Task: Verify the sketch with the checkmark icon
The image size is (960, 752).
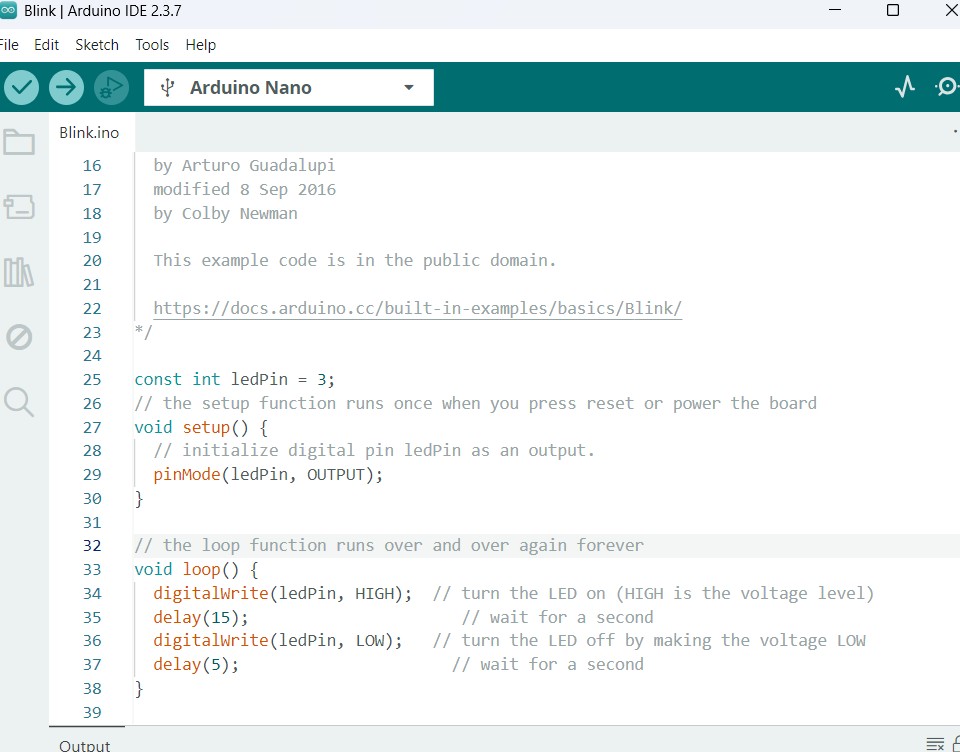Action: click(21, 87)
